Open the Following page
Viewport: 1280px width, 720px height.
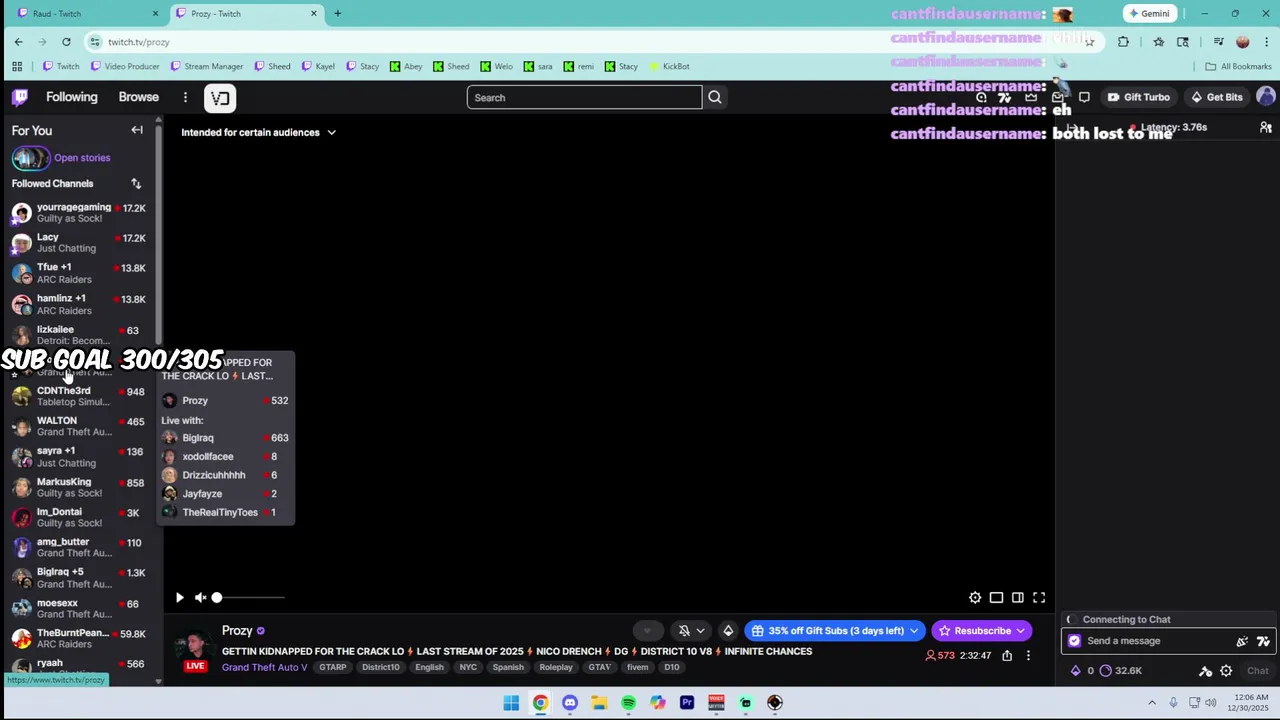[72, 97]
